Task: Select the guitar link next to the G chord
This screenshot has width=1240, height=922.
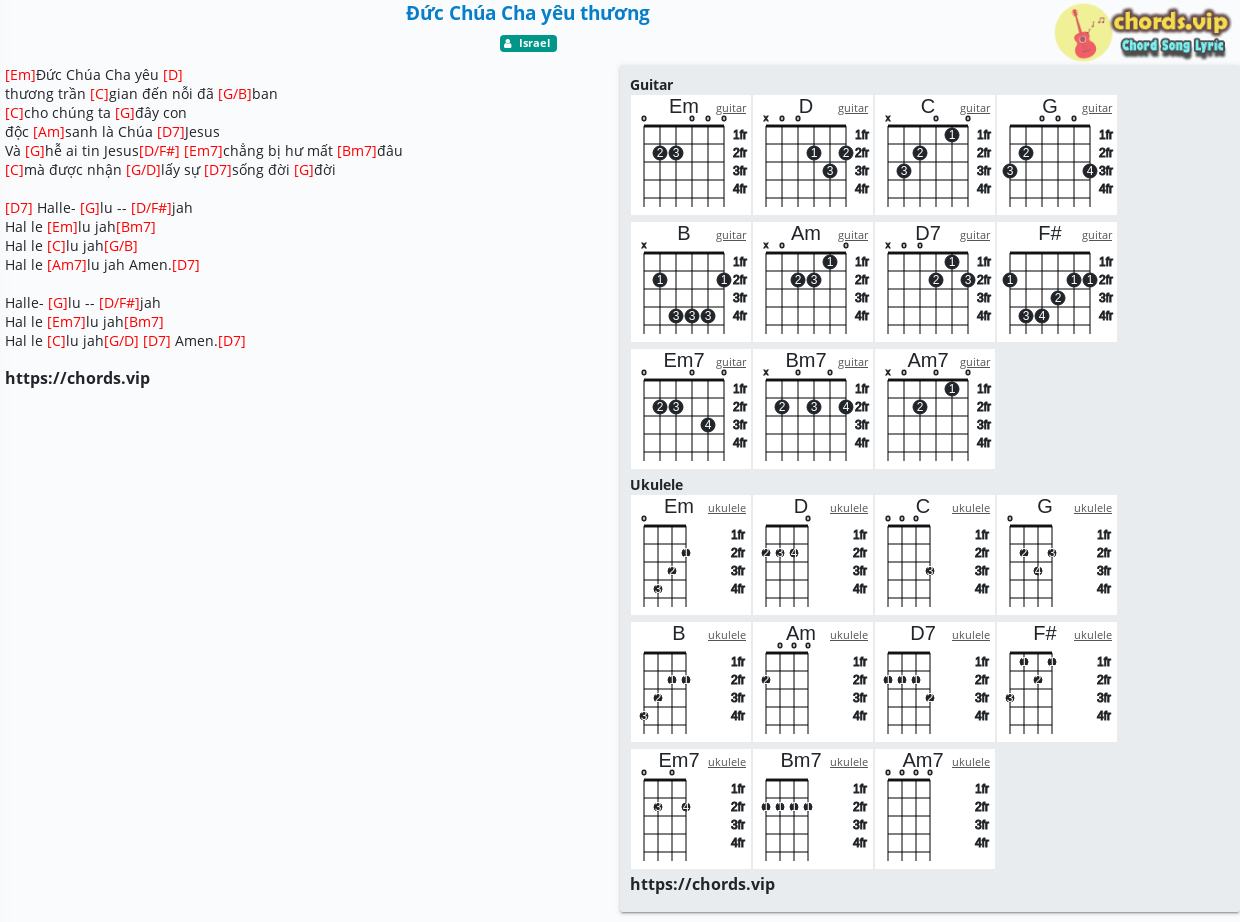Action: tap(1097, 108)
